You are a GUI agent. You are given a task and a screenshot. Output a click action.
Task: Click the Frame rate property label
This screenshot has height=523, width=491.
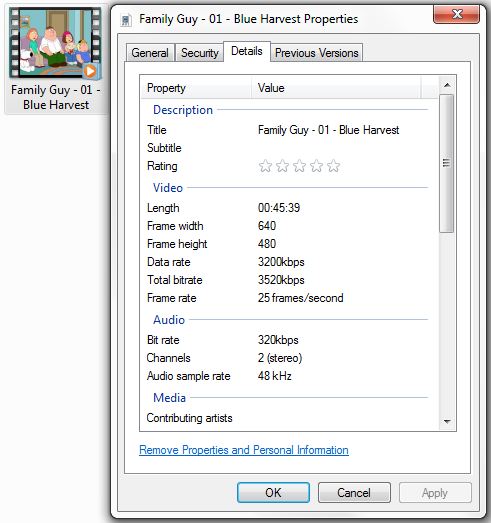[x=171, y=298]
